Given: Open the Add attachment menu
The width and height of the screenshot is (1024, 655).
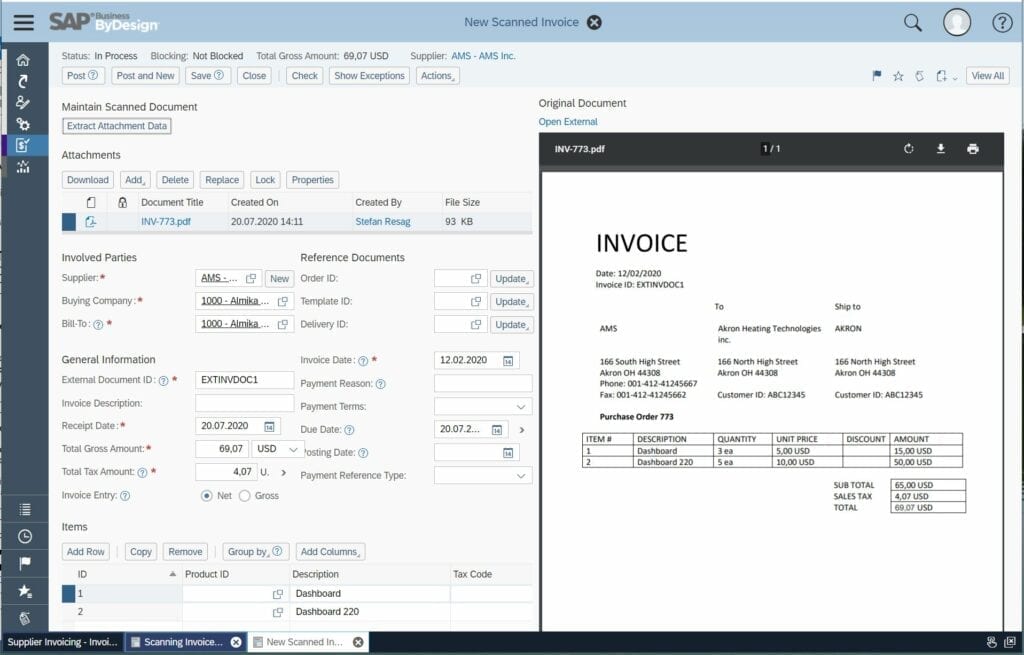Looking at the screenshot, I should coord(135,180).
